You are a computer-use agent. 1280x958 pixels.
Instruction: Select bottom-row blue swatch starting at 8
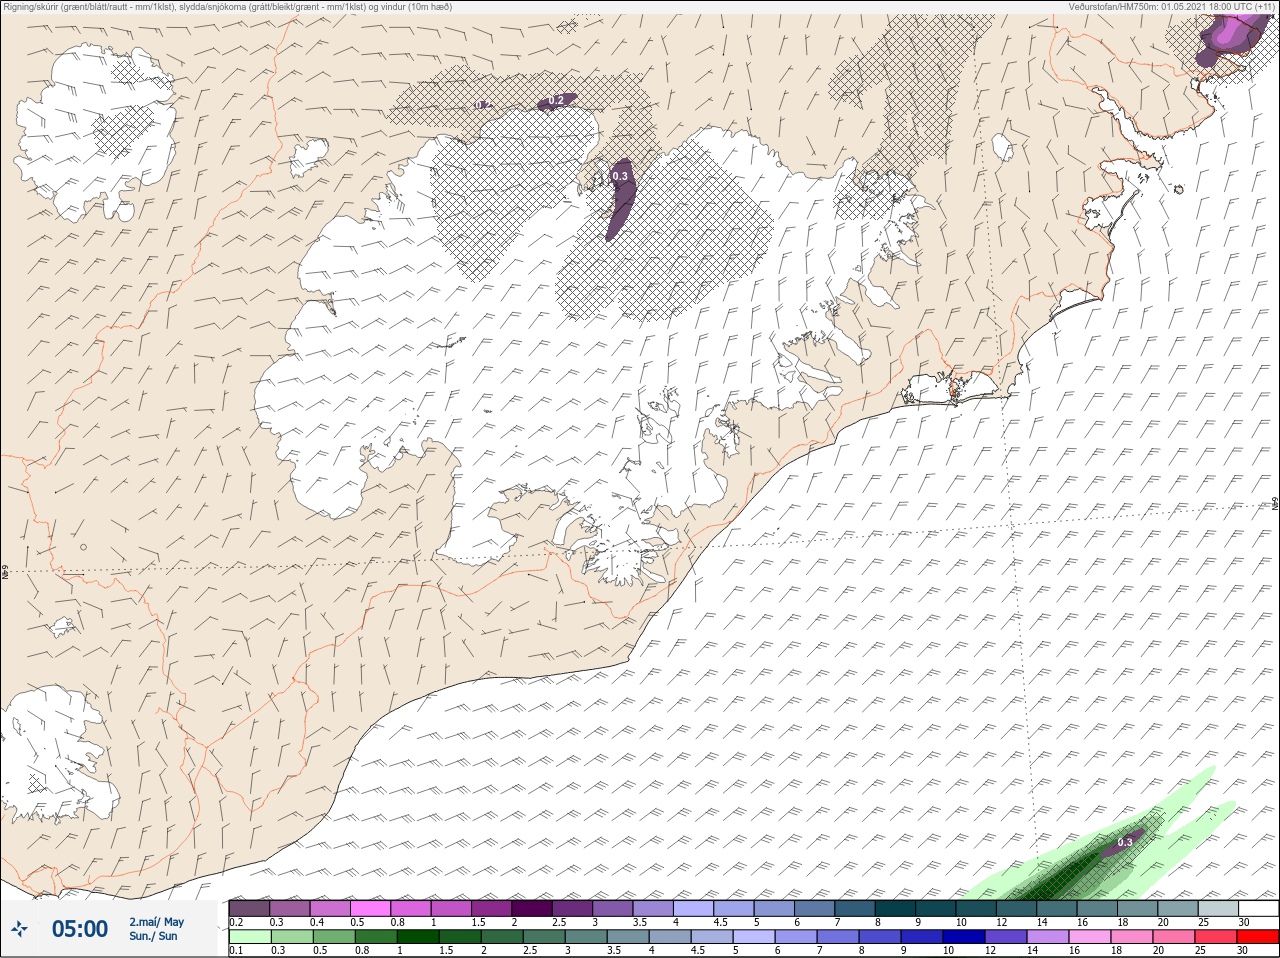point(880,937)
